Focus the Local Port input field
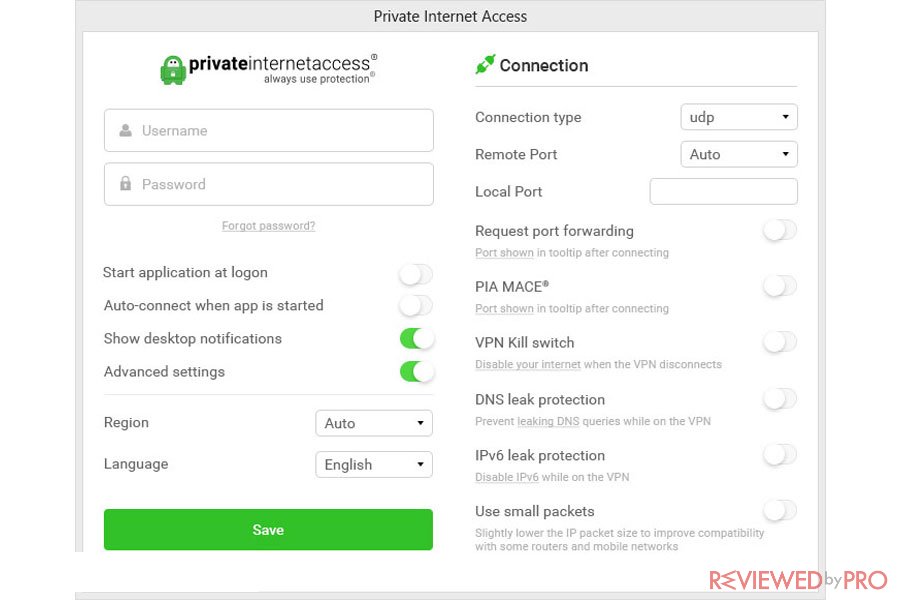The image size is (900, 600). point(723,191)
